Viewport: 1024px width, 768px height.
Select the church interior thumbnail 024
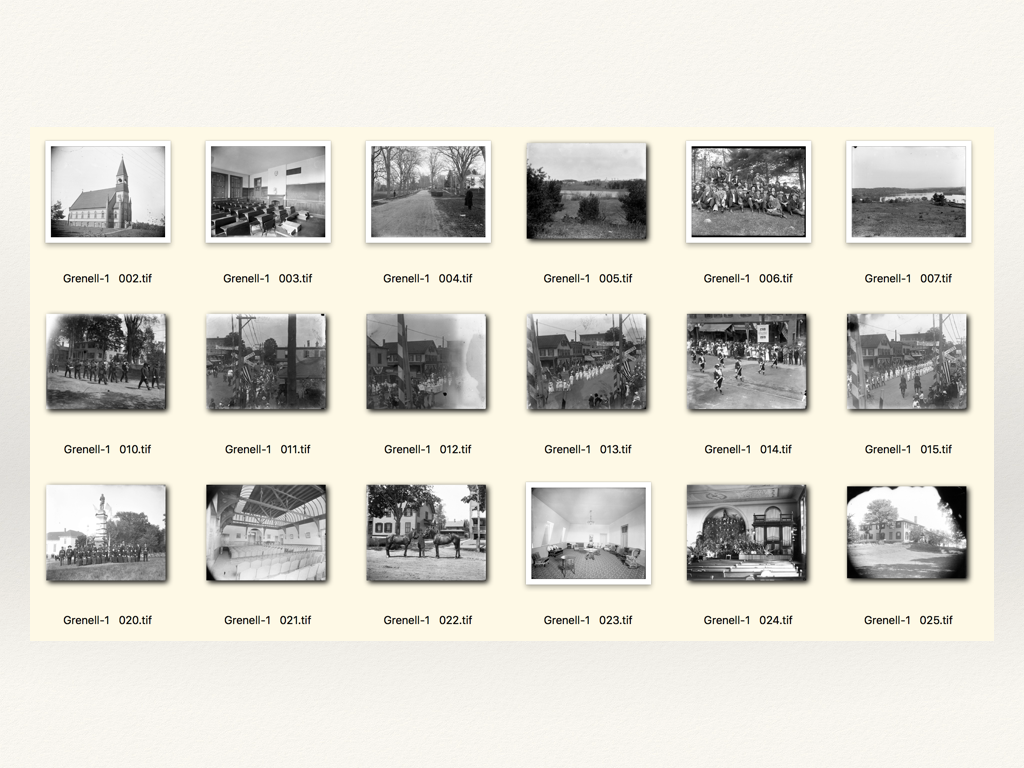coord(746,533)
